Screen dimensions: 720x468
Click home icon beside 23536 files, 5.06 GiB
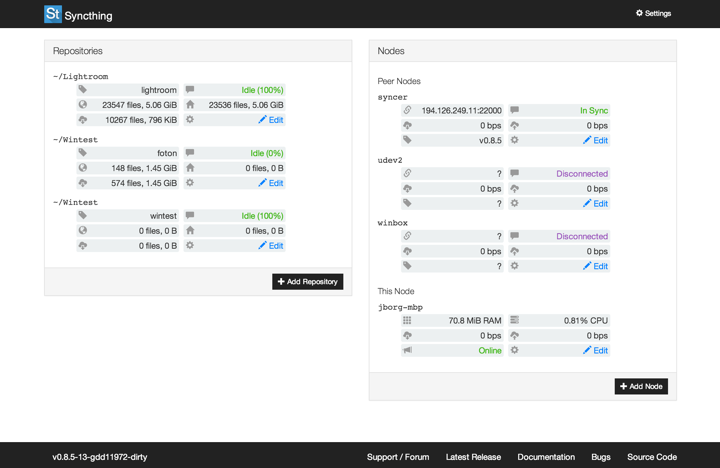click(x=190, y=105)
